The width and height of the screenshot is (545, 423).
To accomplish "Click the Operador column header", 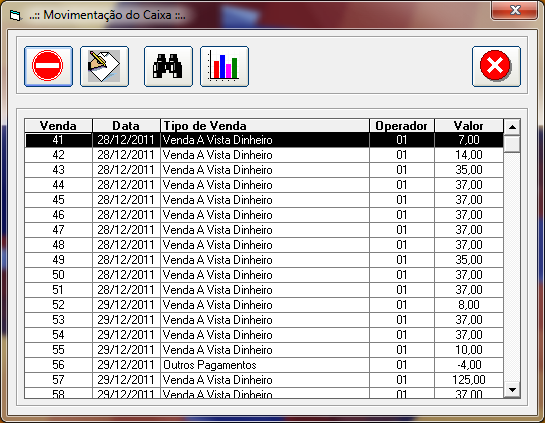I will click(402, 125).
